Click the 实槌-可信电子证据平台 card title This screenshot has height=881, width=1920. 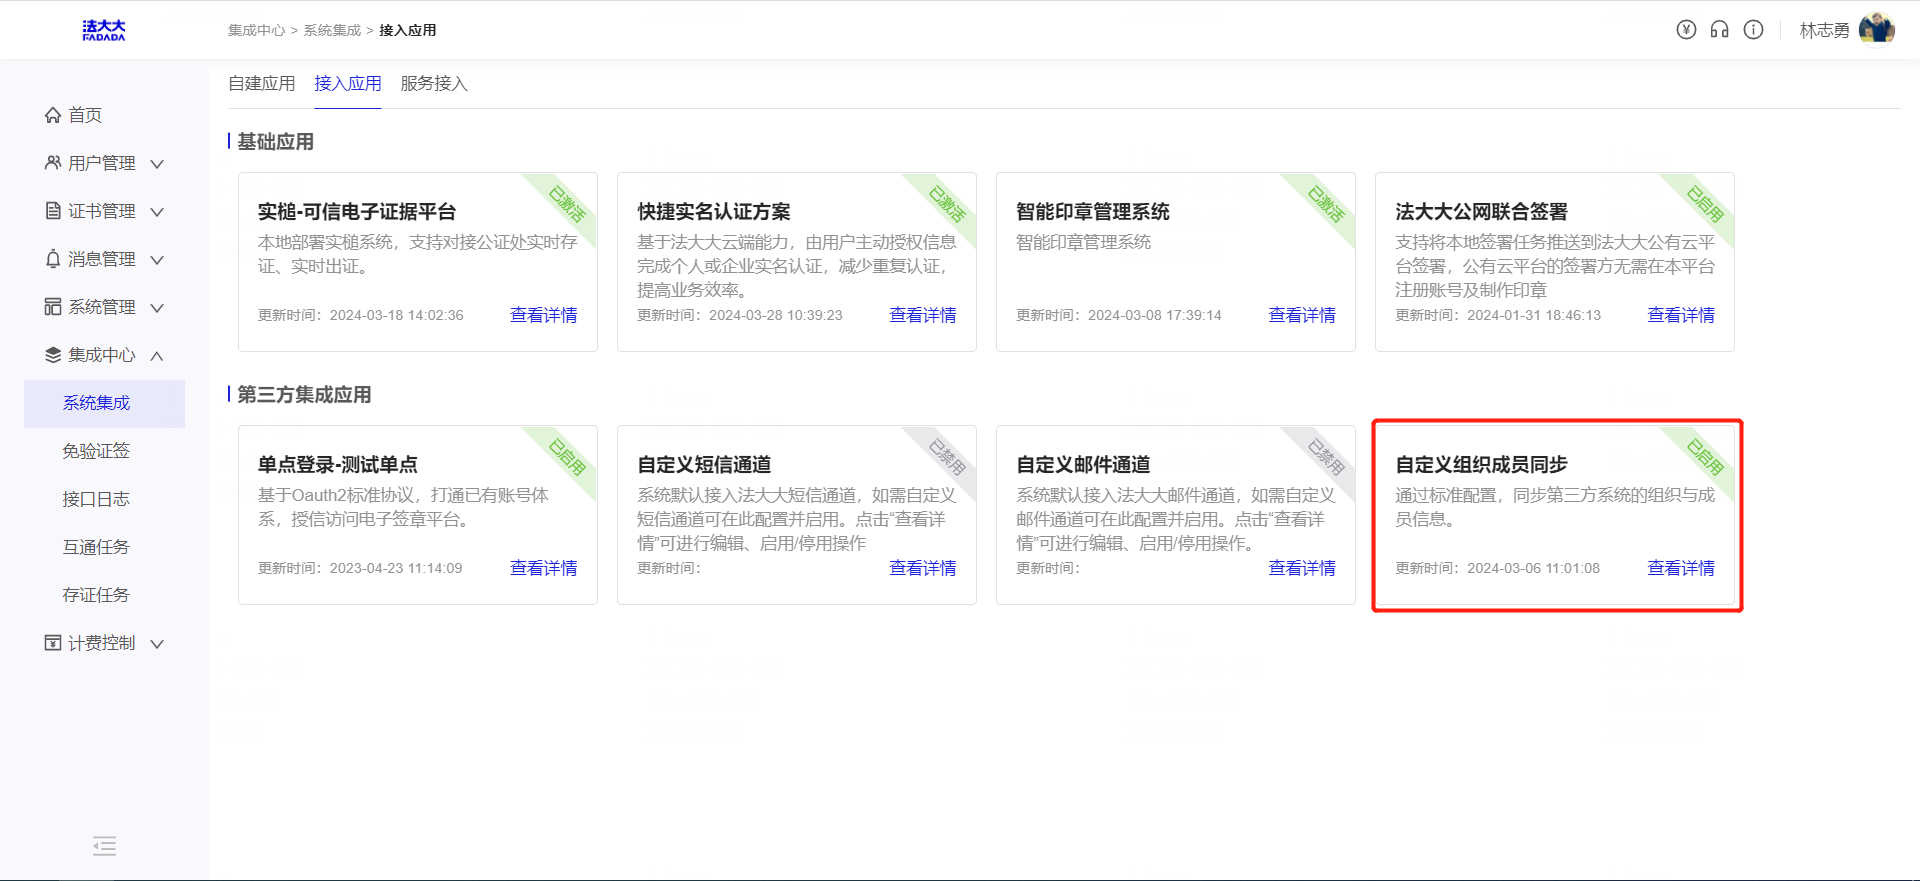click(x=357, y=212)
